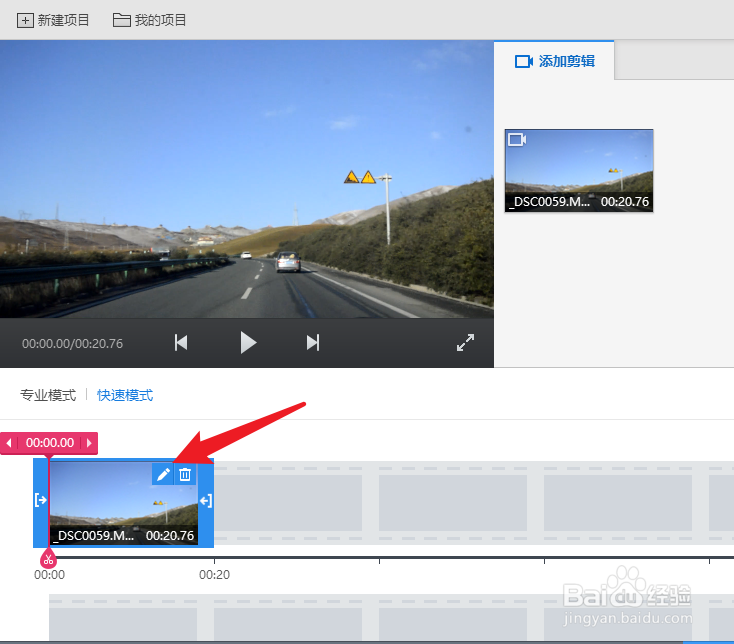Click the video preview frame
This screenshot has height=644, width=734.
pyautogui.click(x=247, y=179)
